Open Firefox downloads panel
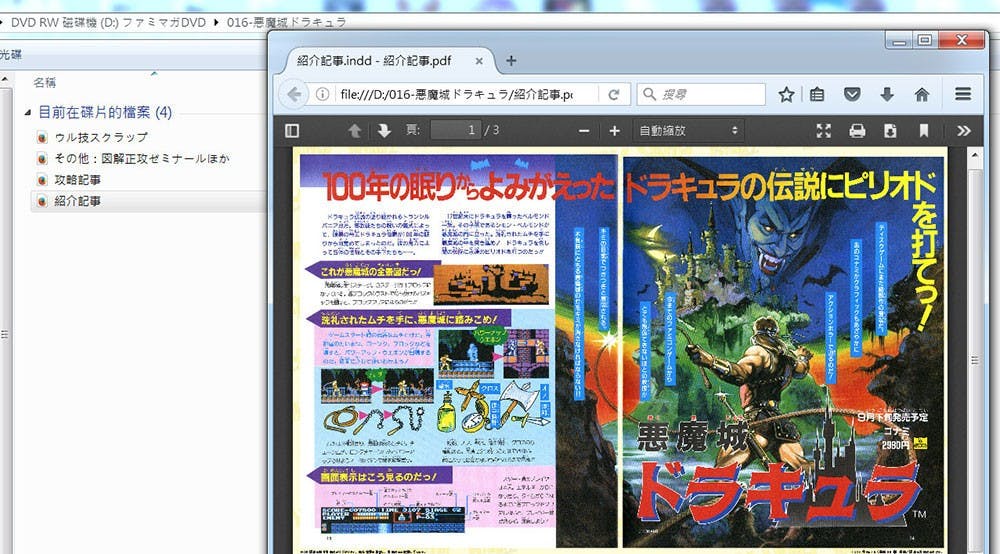Screen dimensions: 1000x554 [886, 94]
